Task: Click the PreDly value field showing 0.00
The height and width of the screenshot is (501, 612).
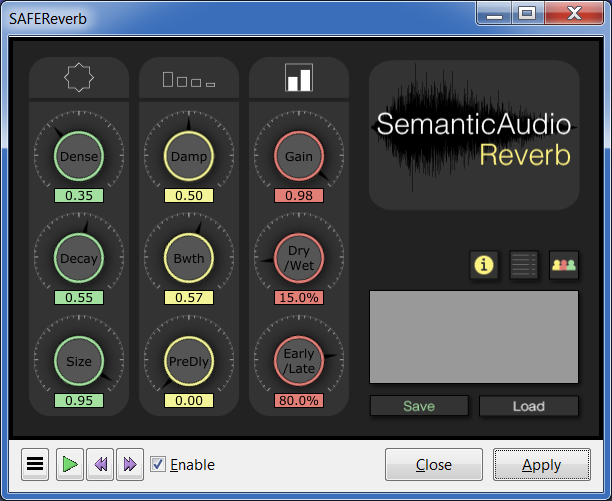Action: pyautogui.click(x=189, y=400)
